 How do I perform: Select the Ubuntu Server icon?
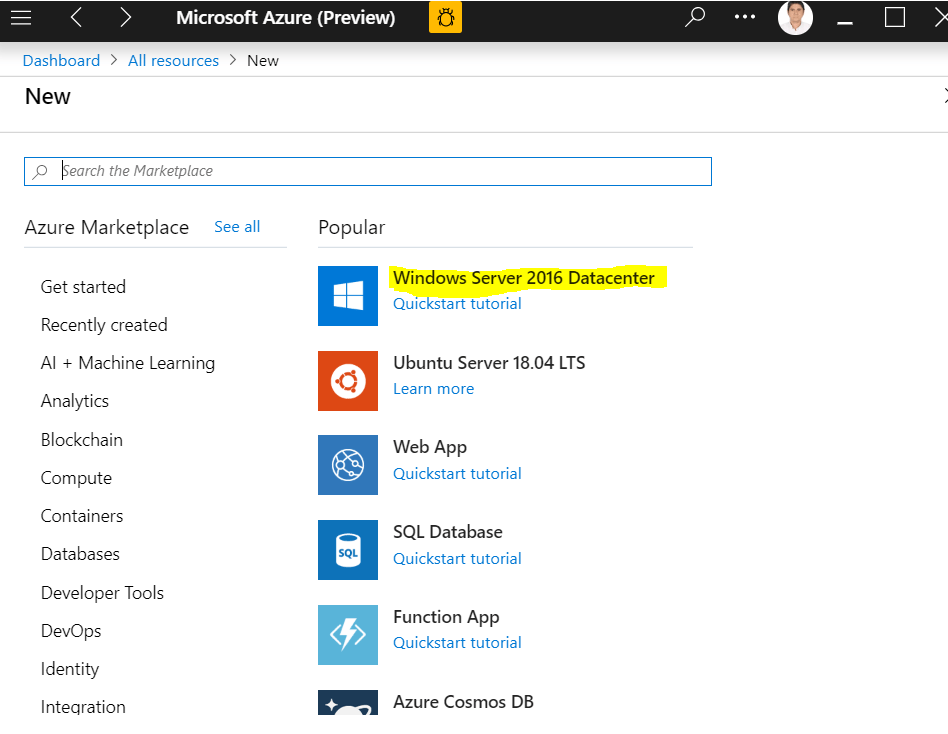coord(348,380)
